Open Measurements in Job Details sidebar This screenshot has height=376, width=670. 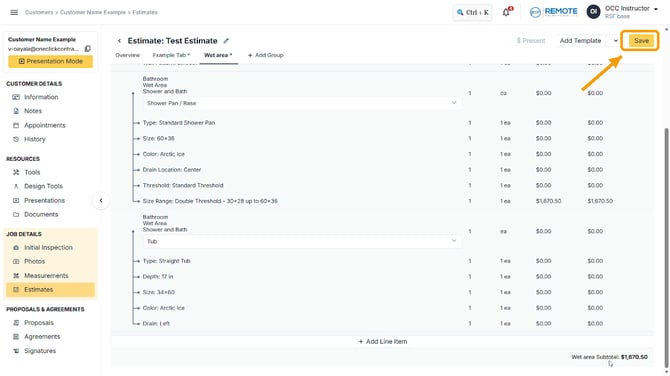tap(46, 276)
